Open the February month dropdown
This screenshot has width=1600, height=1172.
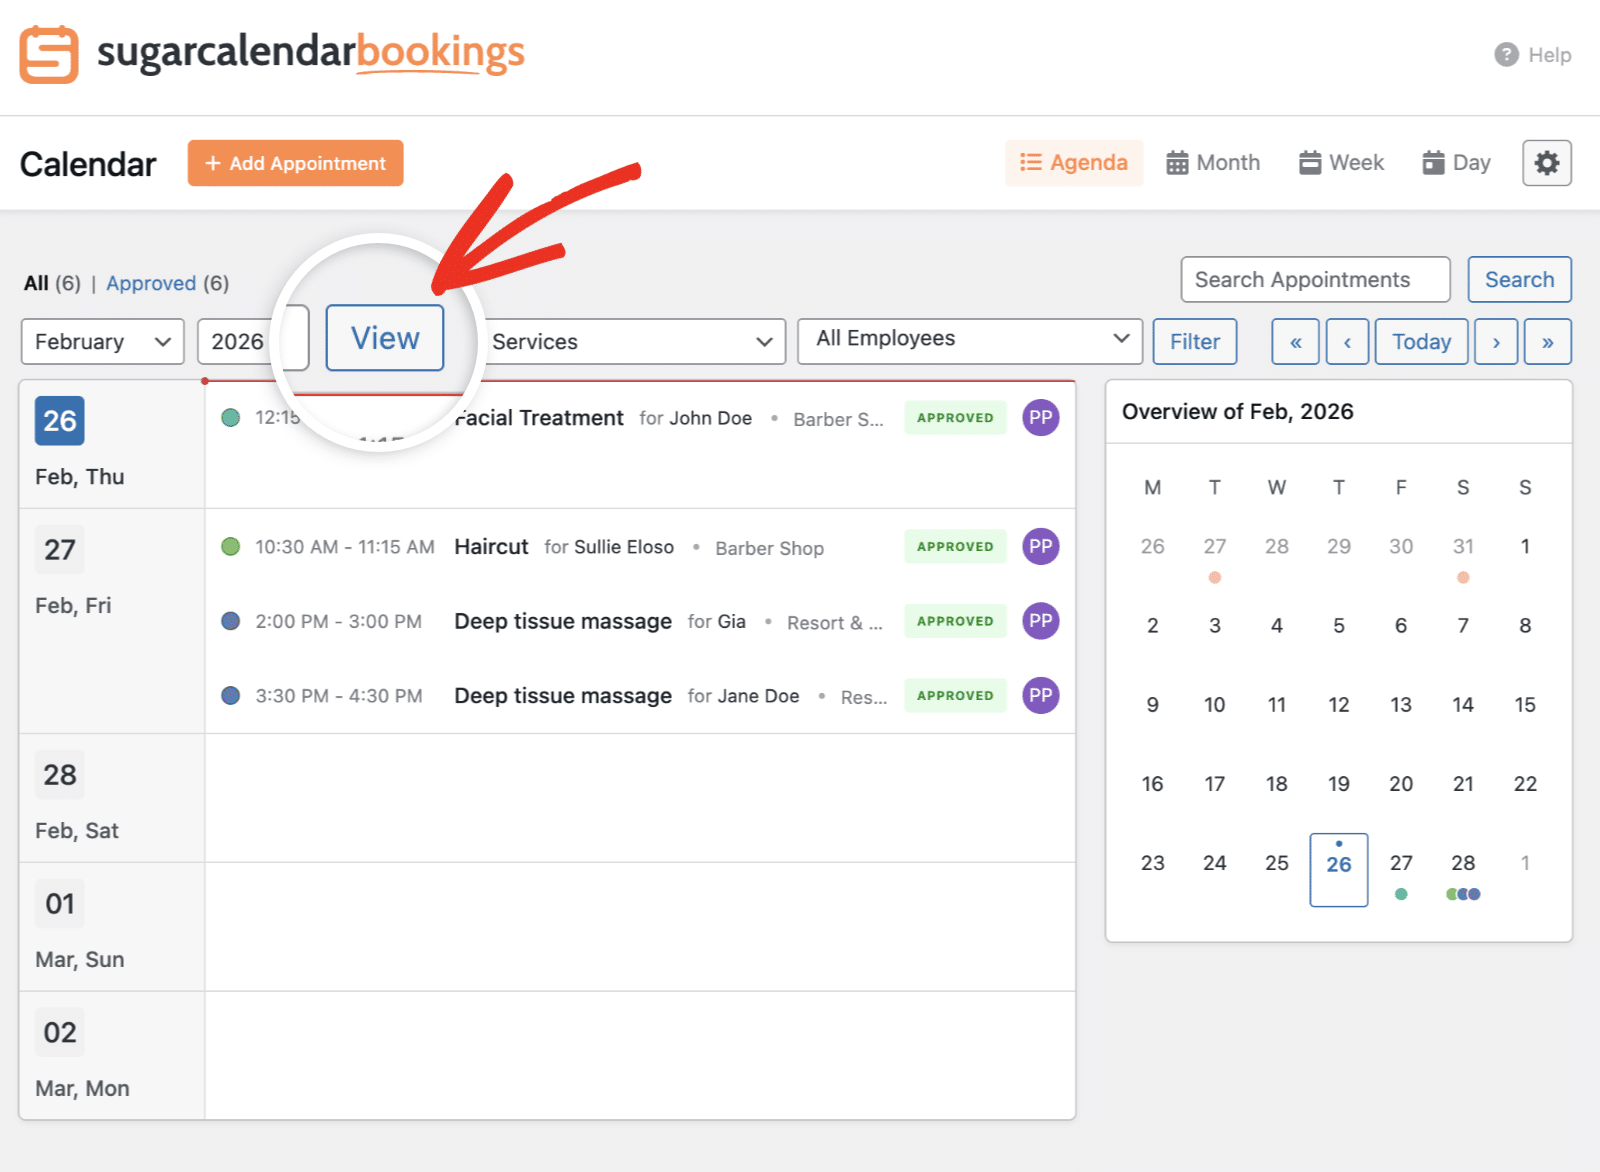(102, 341)
